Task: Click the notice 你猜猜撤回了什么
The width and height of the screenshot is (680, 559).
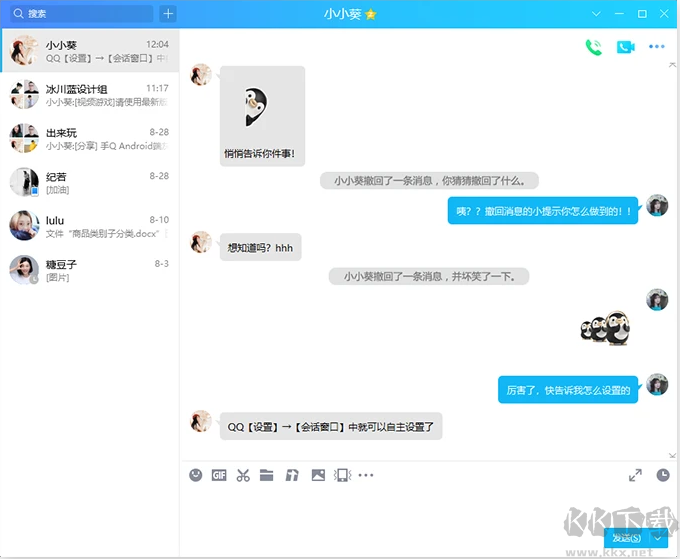Action: click(x=429, y=181)
